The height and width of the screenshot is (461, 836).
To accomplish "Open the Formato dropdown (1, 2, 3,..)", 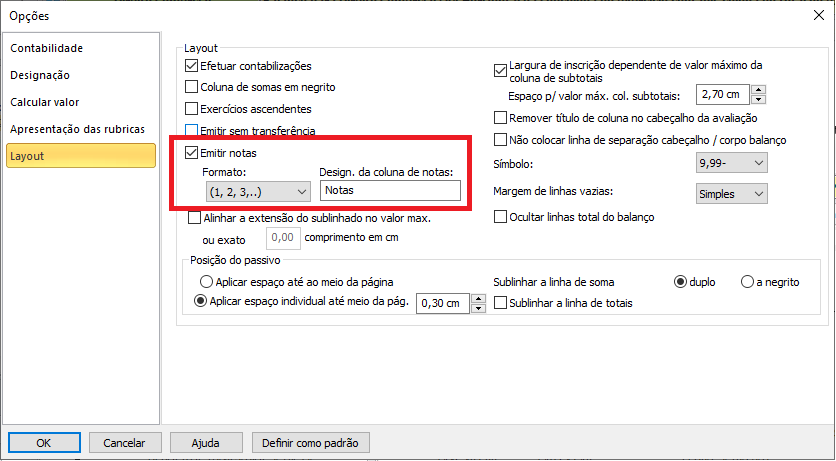I will (x=258, y=192).
